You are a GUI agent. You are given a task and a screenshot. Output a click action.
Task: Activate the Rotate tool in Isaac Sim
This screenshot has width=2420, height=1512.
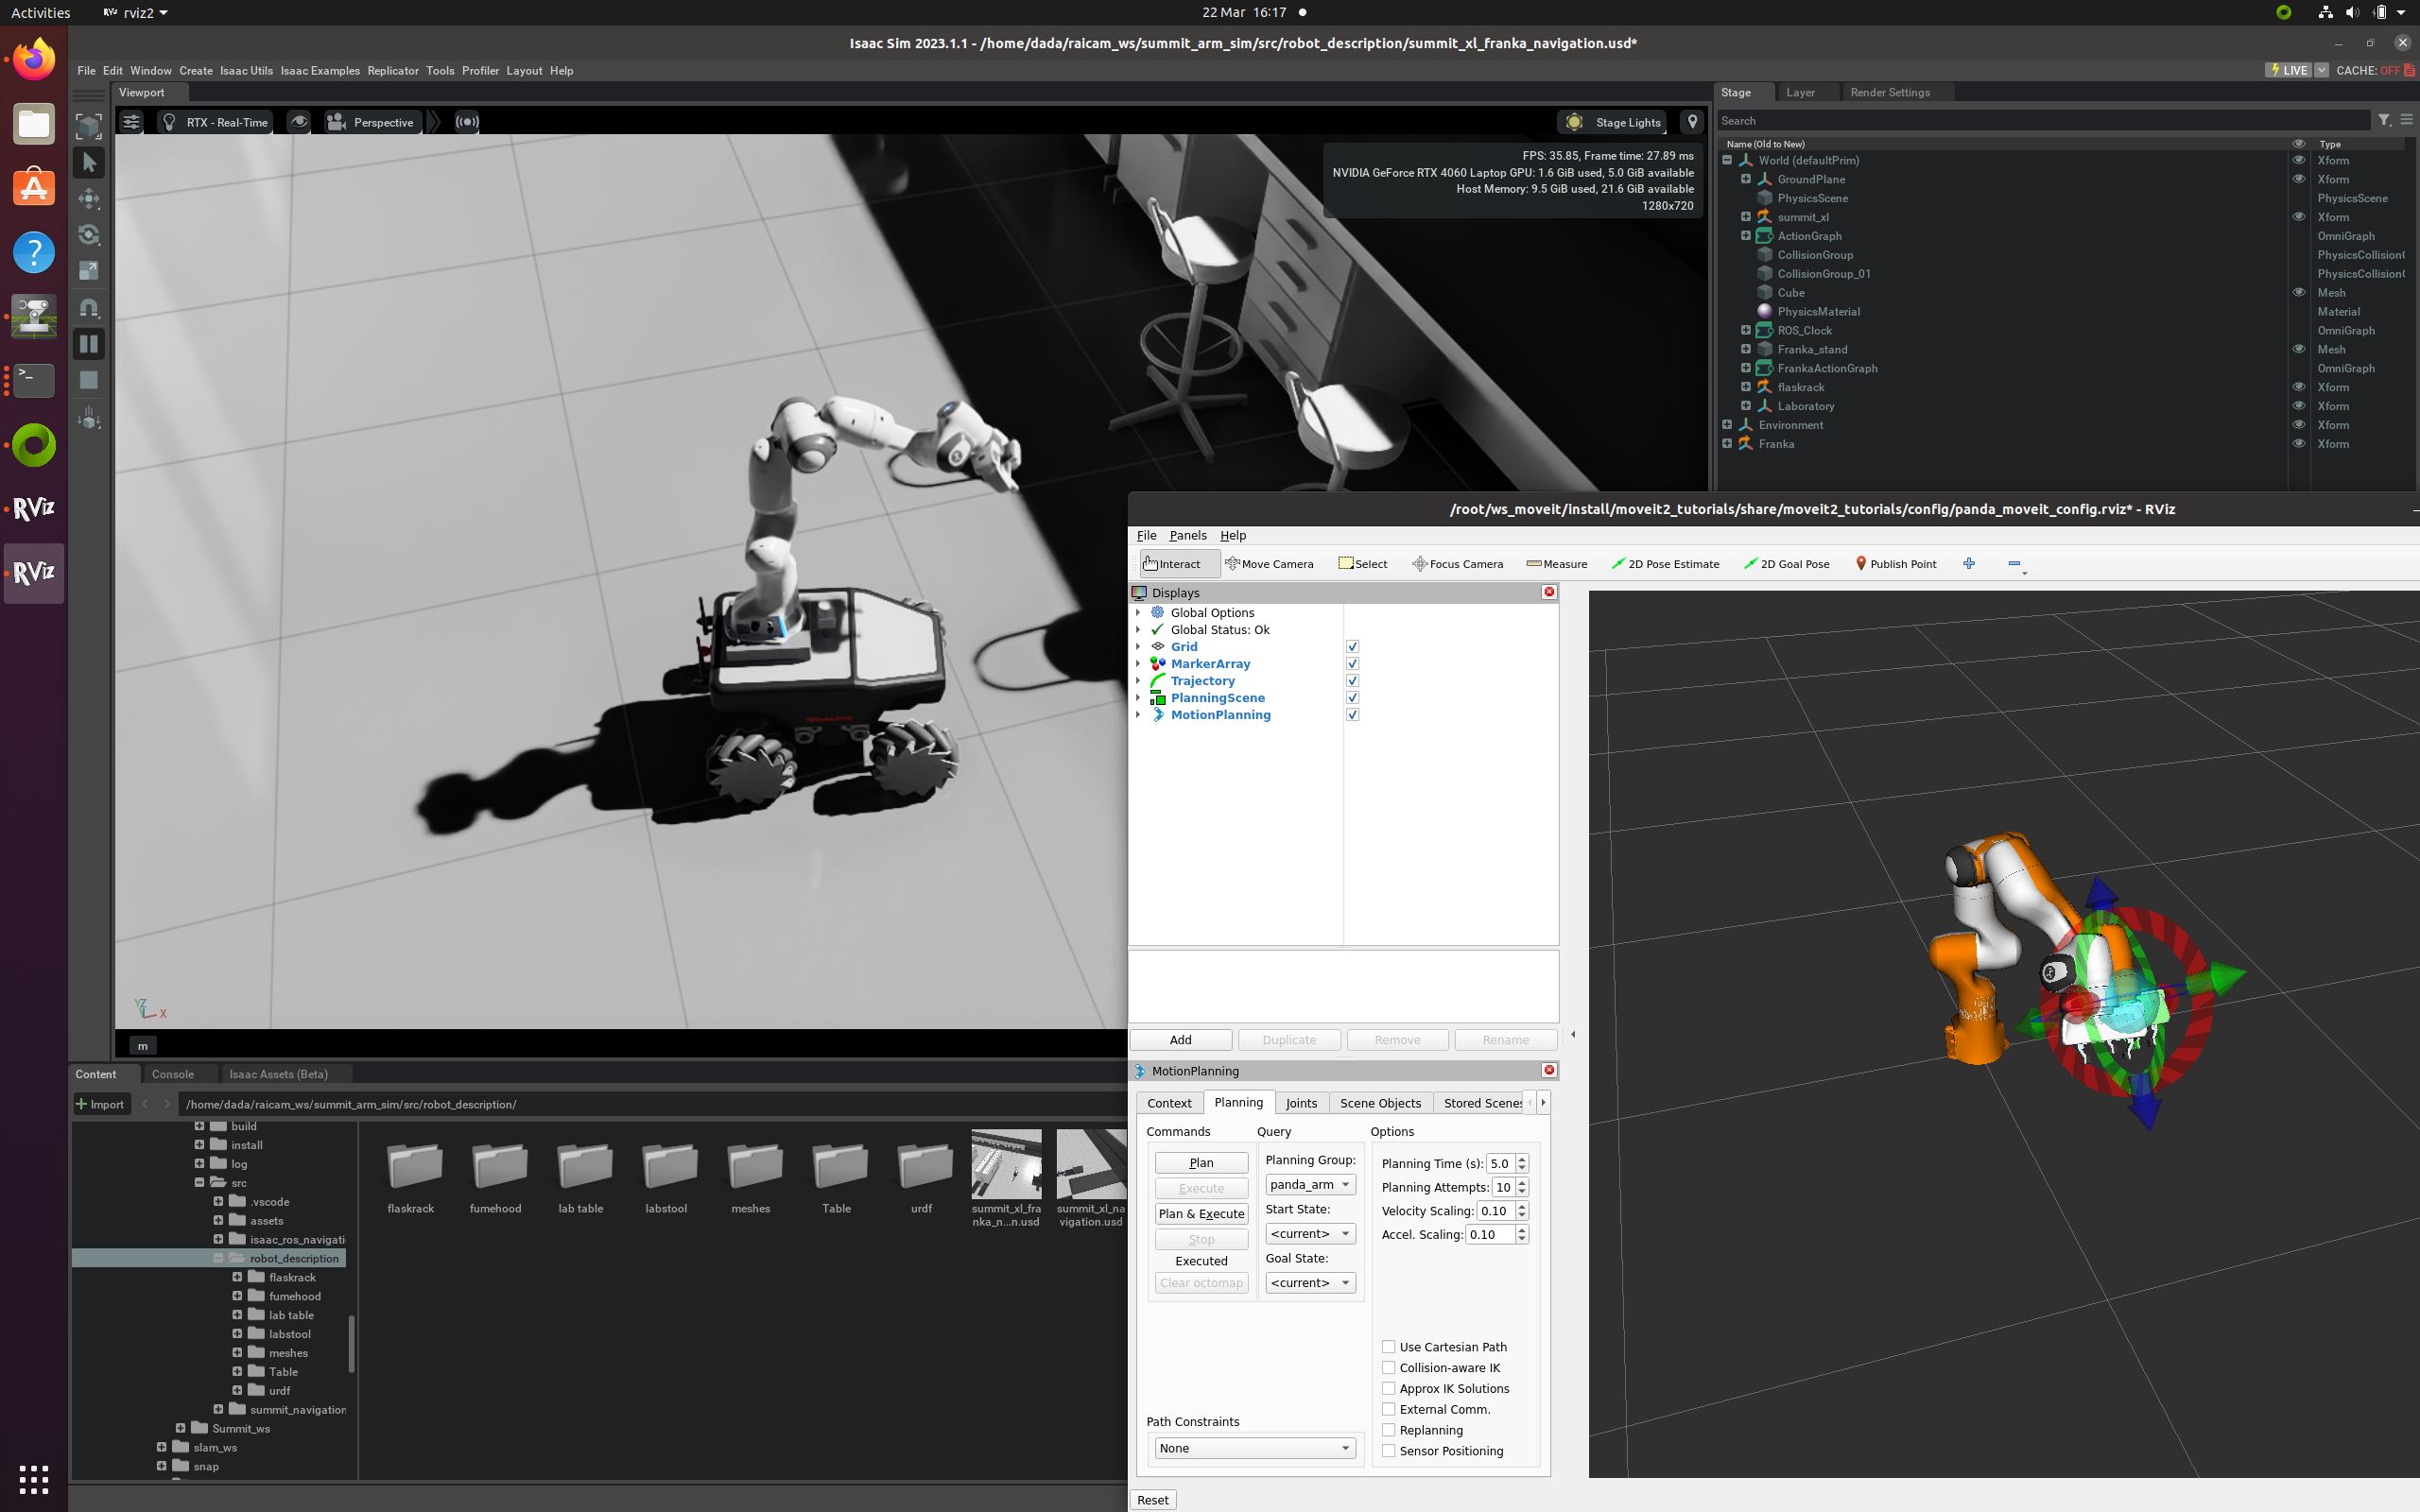coord(89,235)
